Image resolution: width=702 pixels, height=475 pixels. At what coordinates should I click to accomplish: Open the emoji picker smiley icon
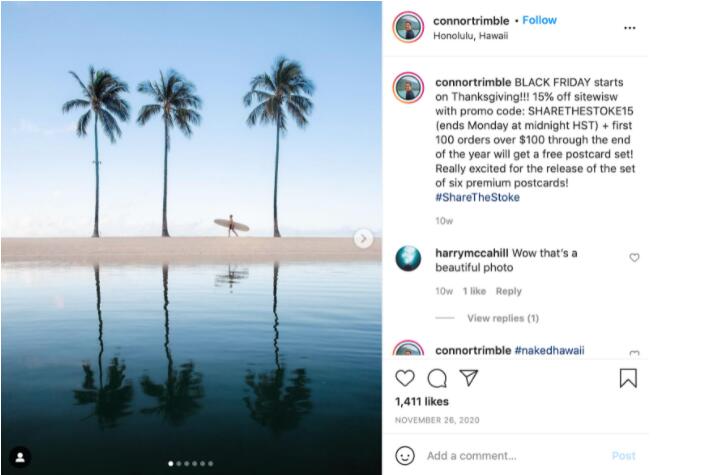tap(405, 455)
